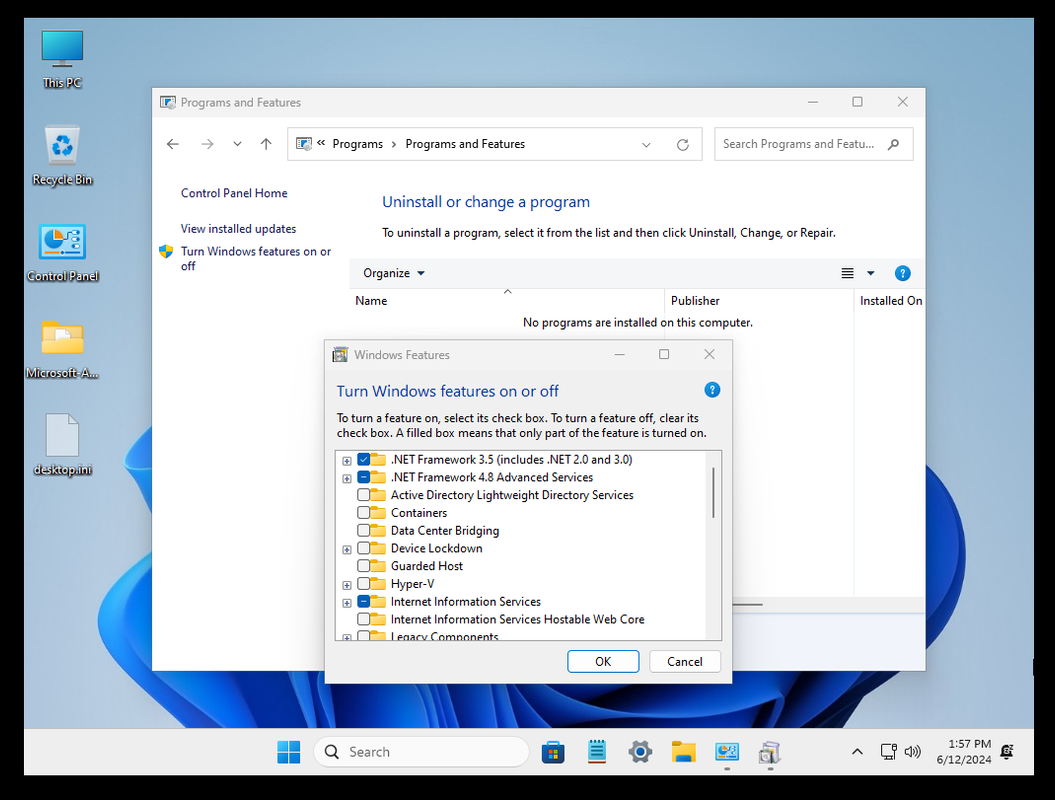Click the search magnifier in Programs and Features
This screenshot has height=800, width=1055.
(x=894, y=144)
